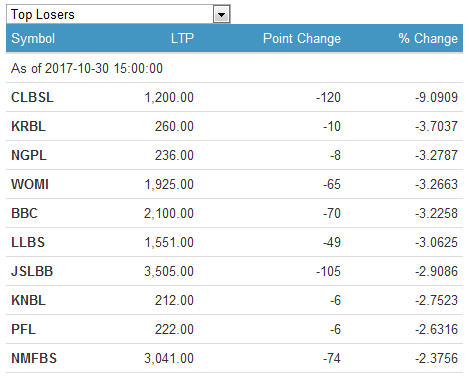
Task: Select the NMFBS symbol row
Action: (x=234, y=358)
